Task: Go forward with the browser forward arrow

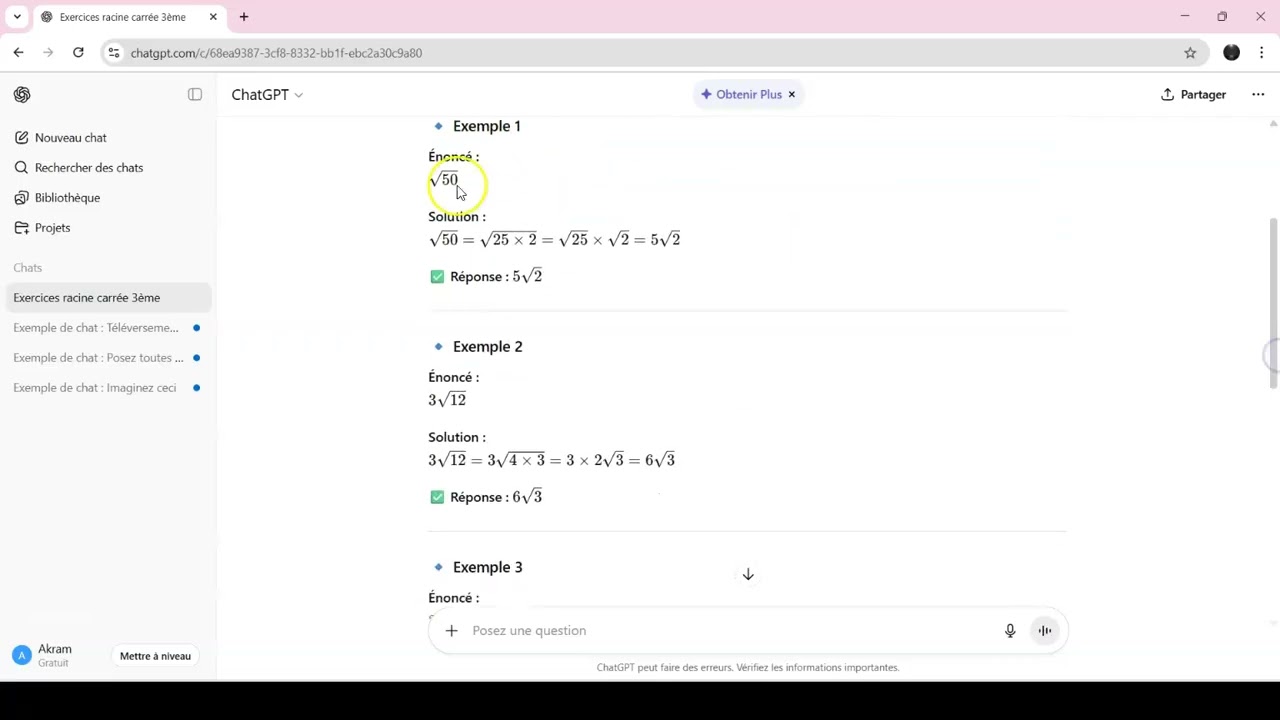Action: click(x=48, y=53)
